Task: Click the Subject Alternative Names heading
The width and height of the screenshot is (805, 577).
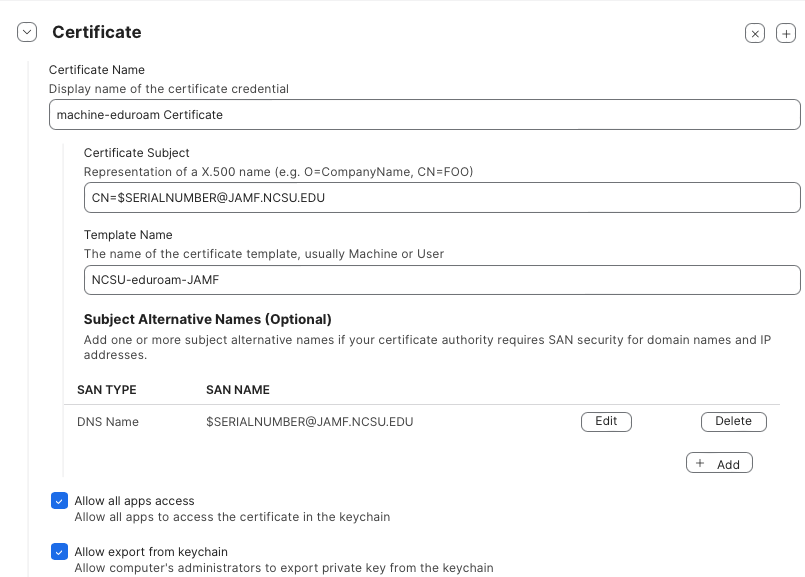Action: (x=207, y=320)
